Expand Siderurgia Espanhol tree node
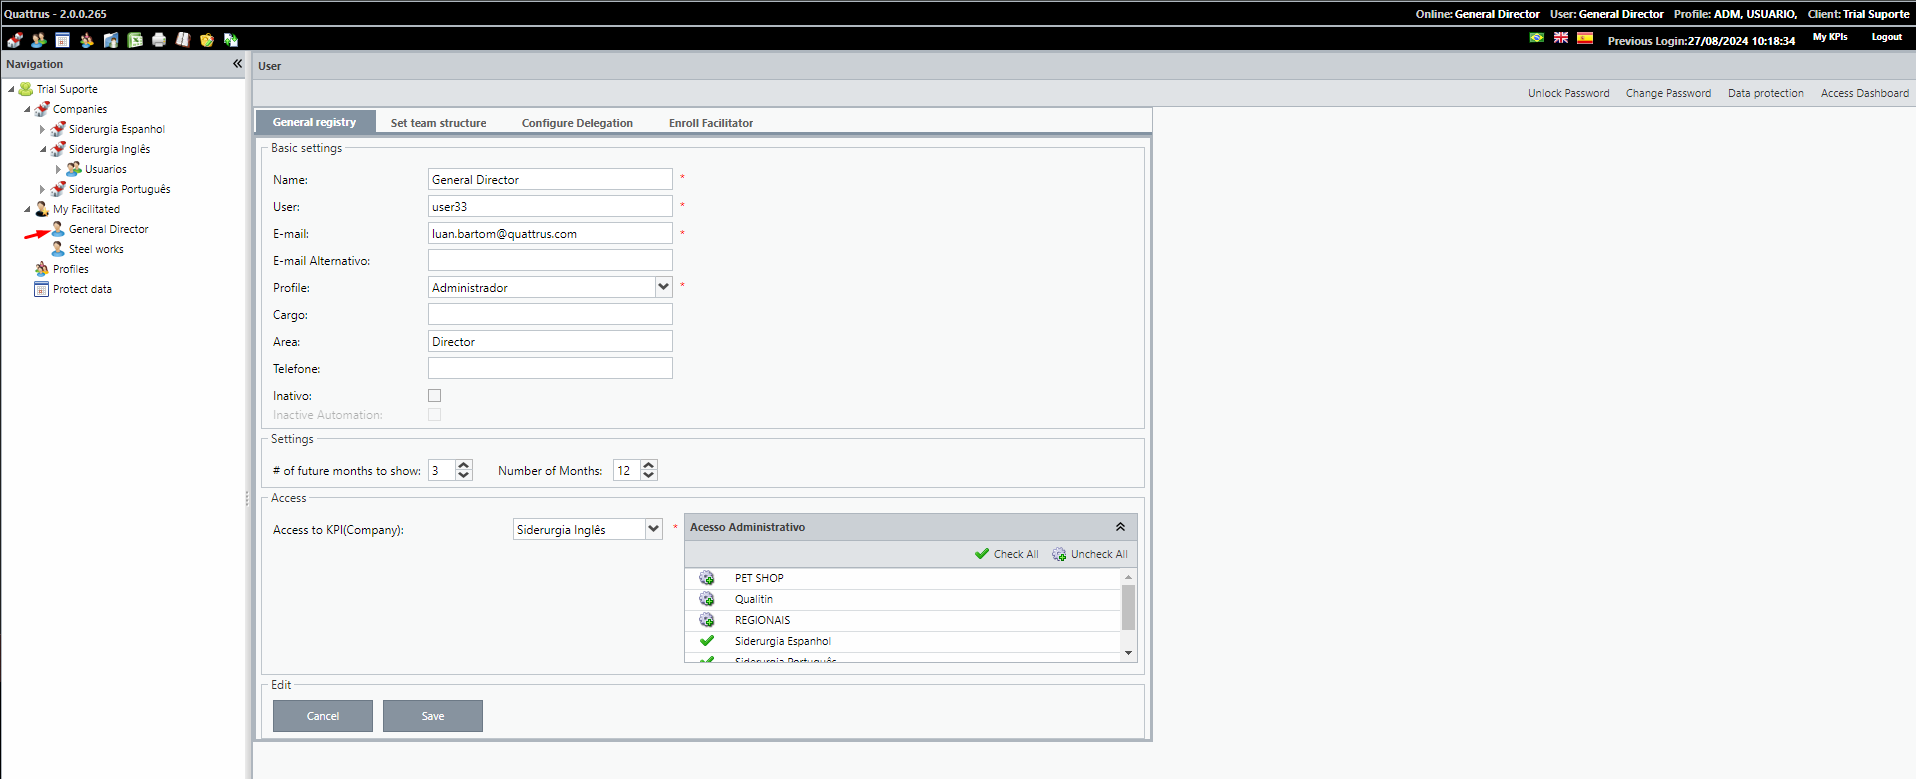 point(43,129)
